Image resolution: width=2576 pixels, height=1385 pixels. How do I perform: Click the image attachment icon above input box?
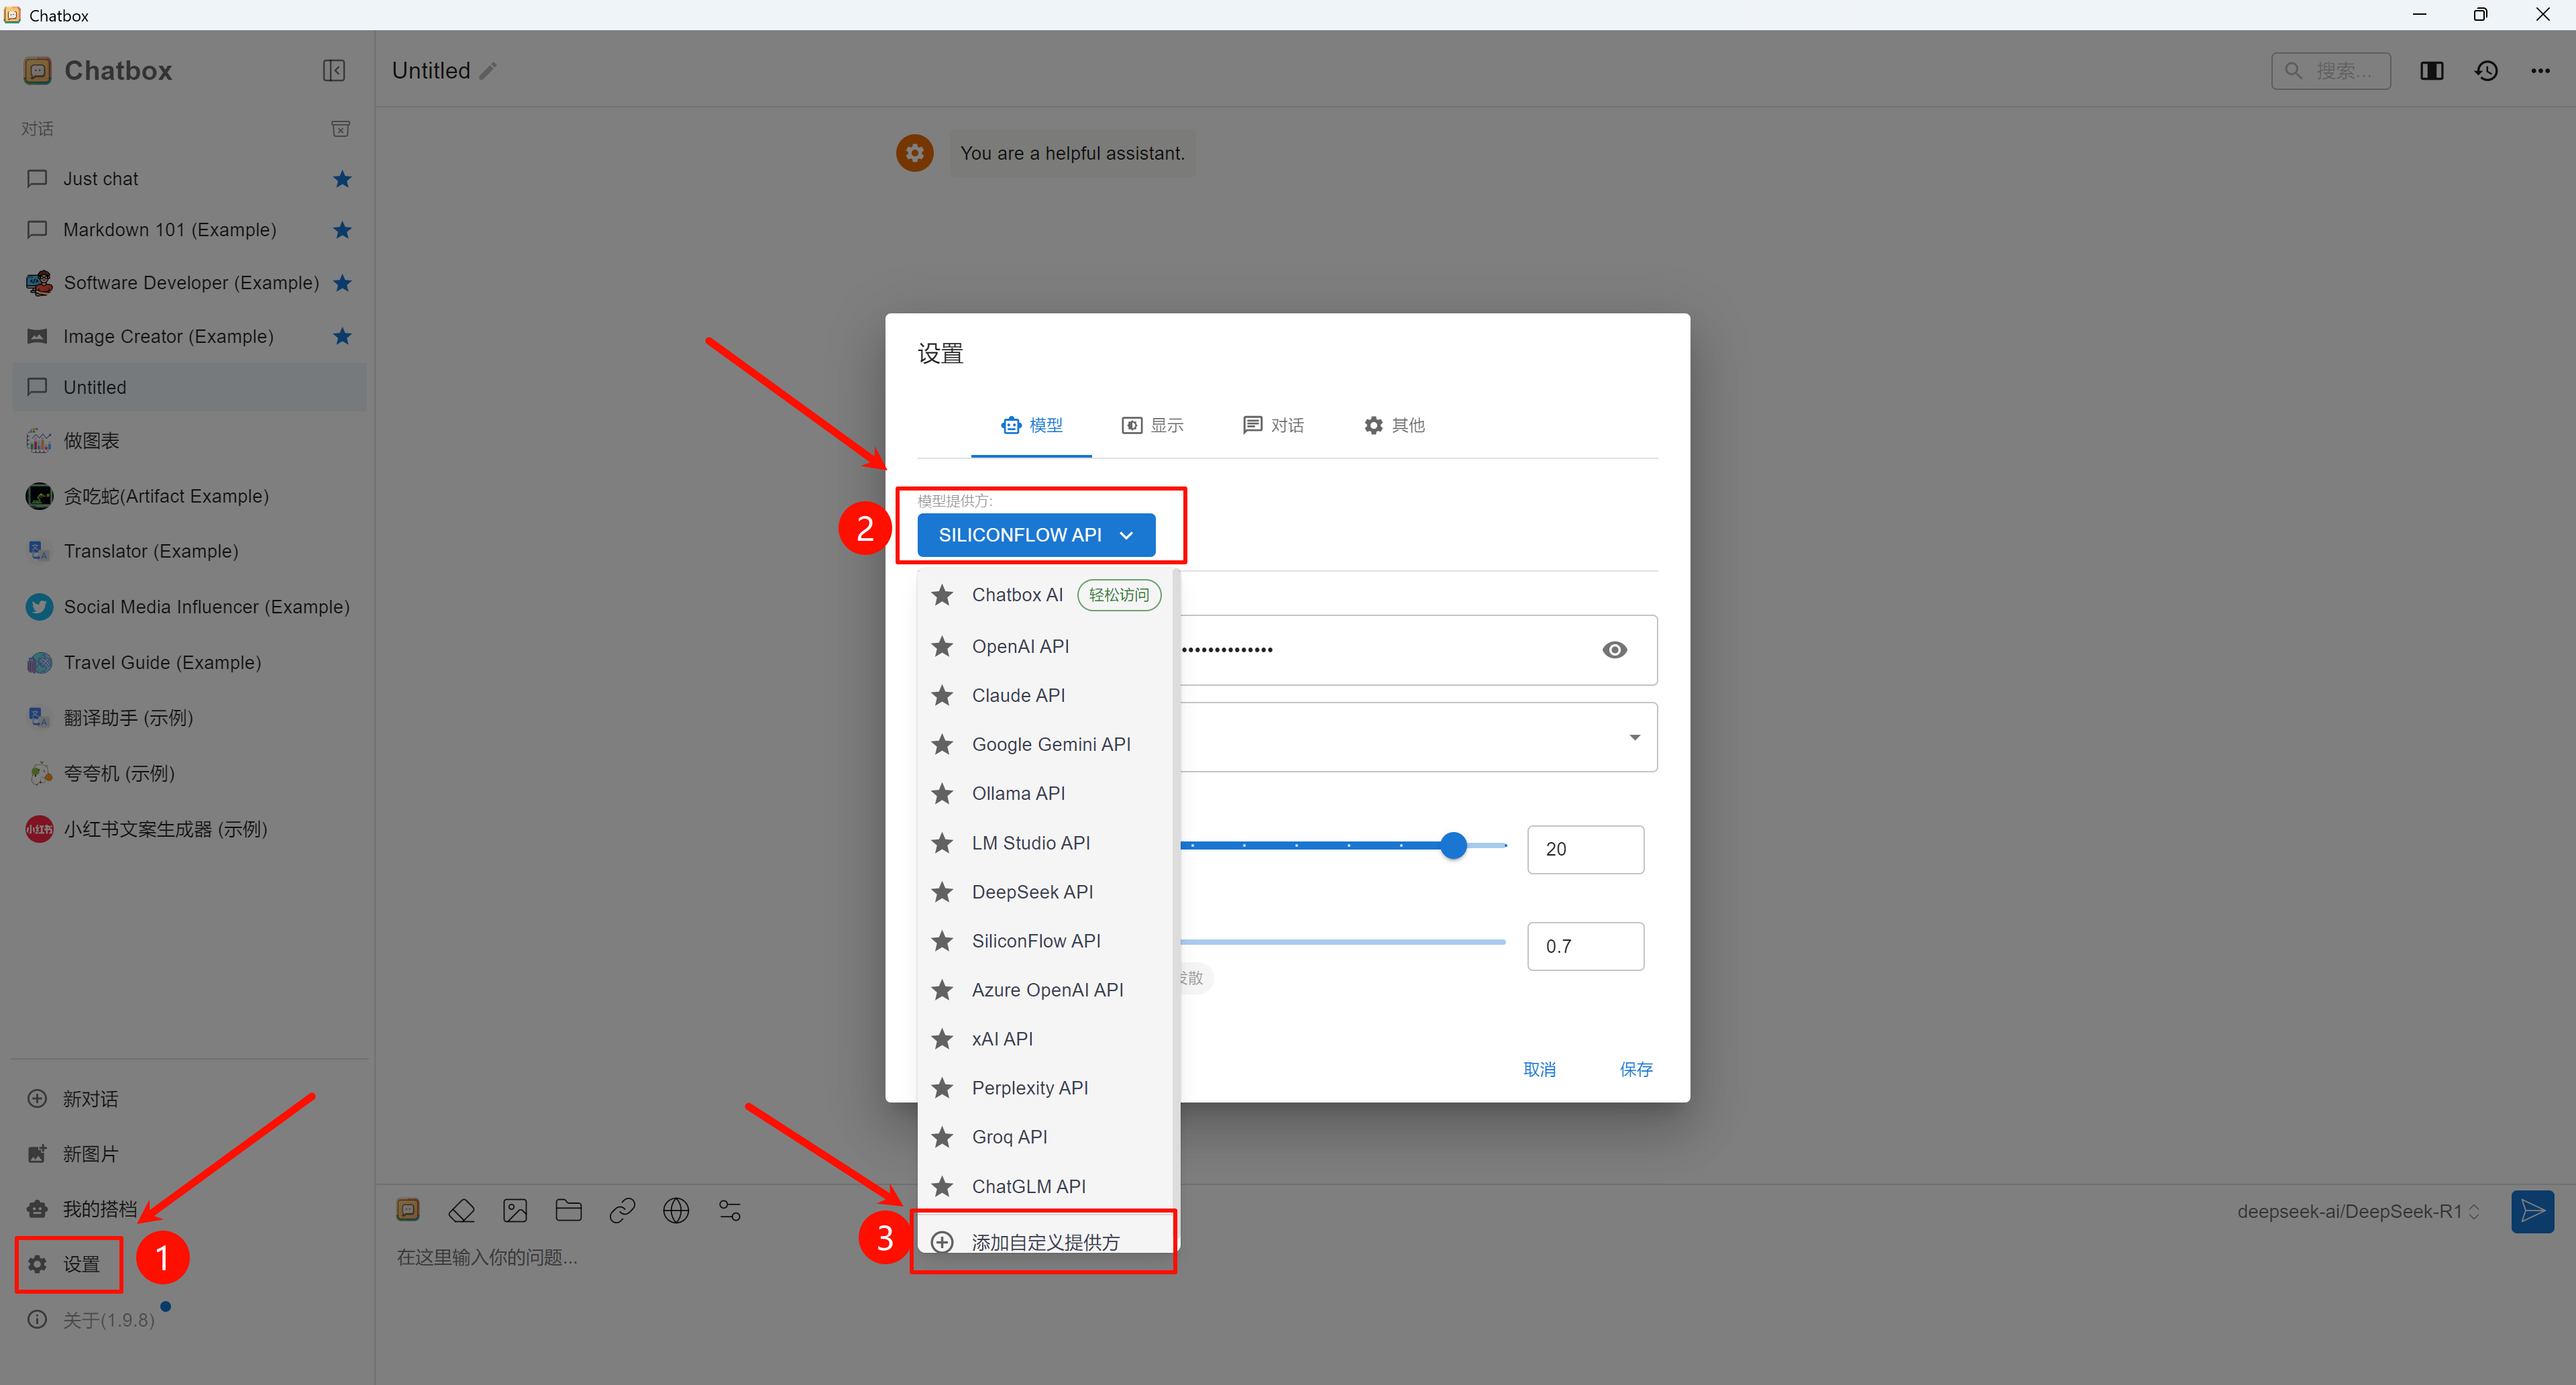click(515, 1210)
